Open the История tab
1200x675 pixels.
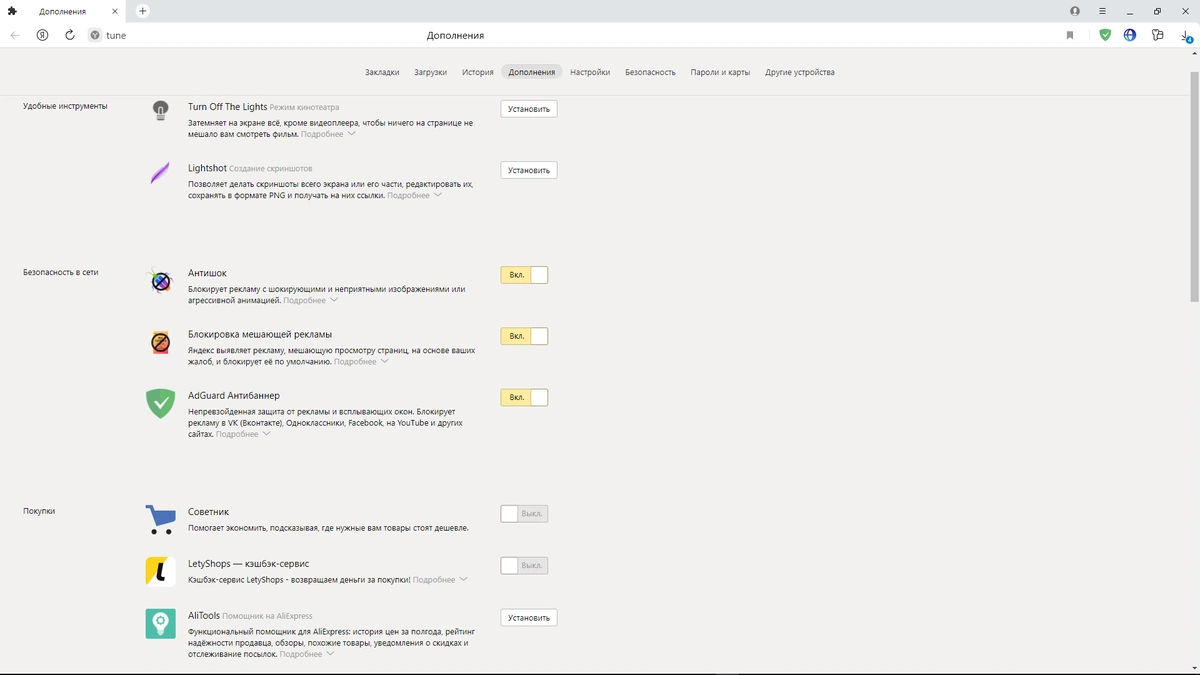pos(478,72)
